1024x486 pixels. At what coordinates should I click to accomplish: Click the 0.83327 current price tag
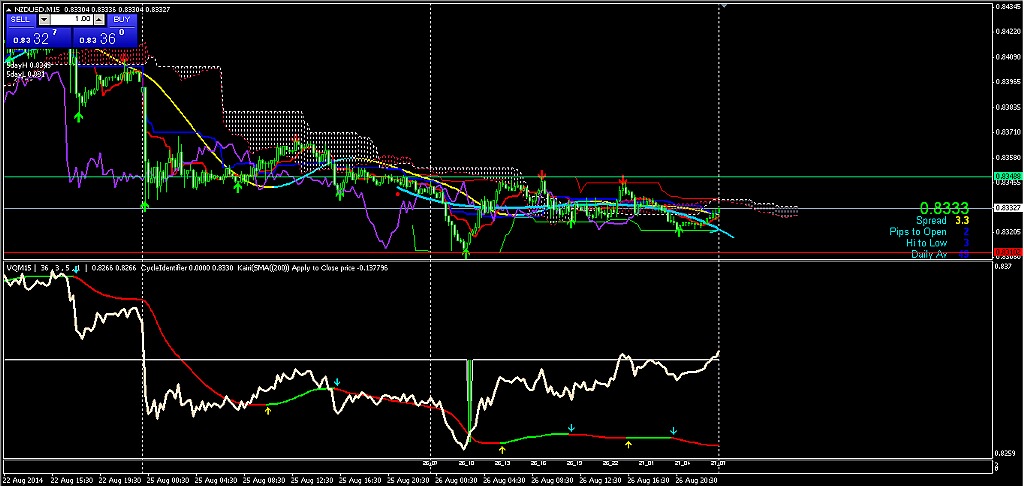[1006, 208]
